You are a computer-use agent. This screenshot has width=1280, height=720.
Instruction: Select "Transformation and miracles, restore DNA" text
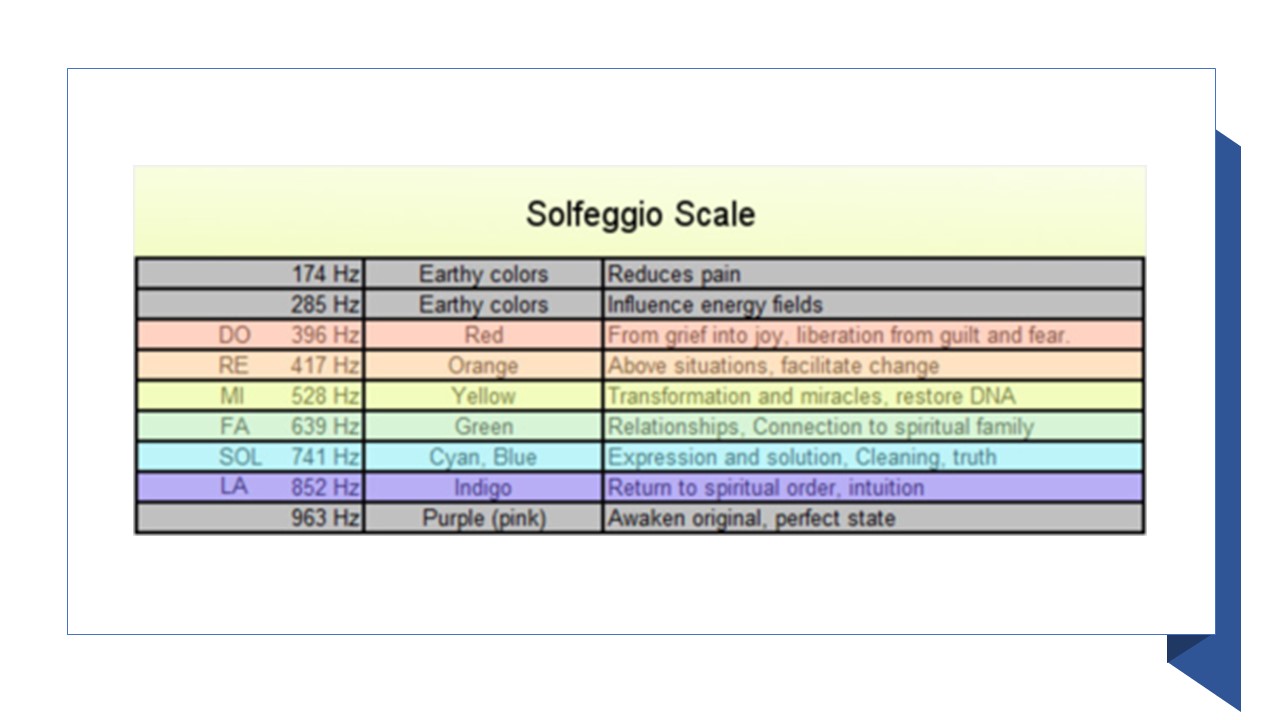tap(811, 396)
